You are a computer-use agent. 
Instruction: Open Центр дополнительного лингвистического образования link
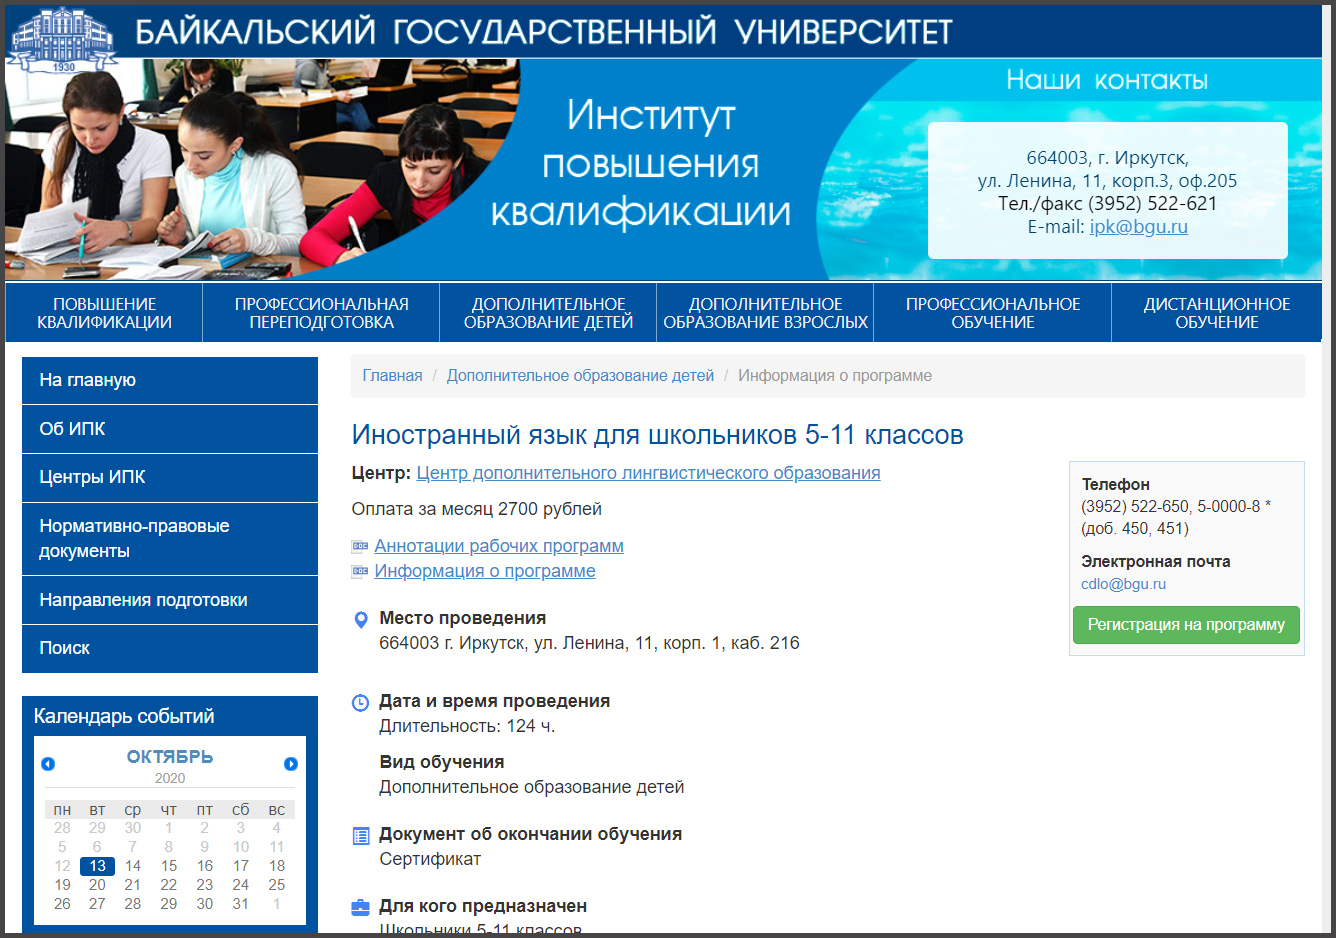[648, 473]
